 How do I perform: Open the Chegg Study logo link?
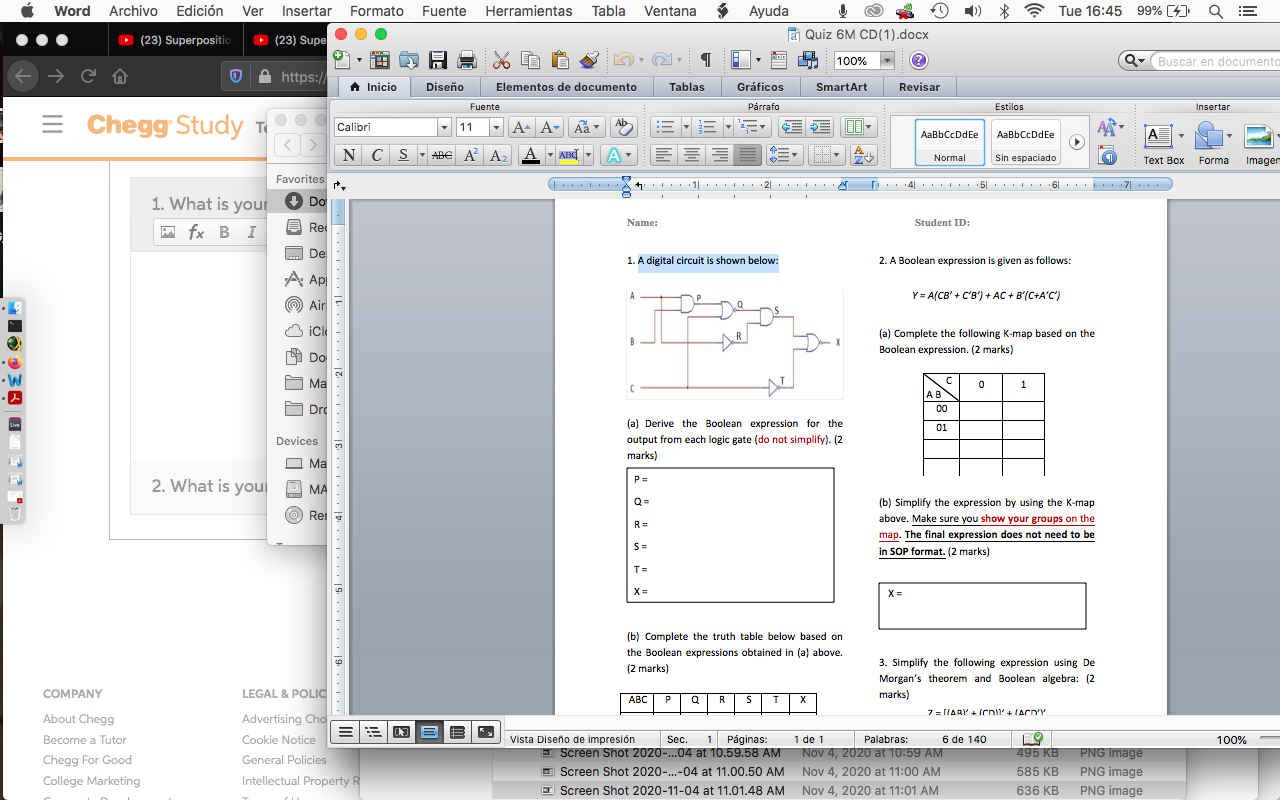[x=165, y=125]
